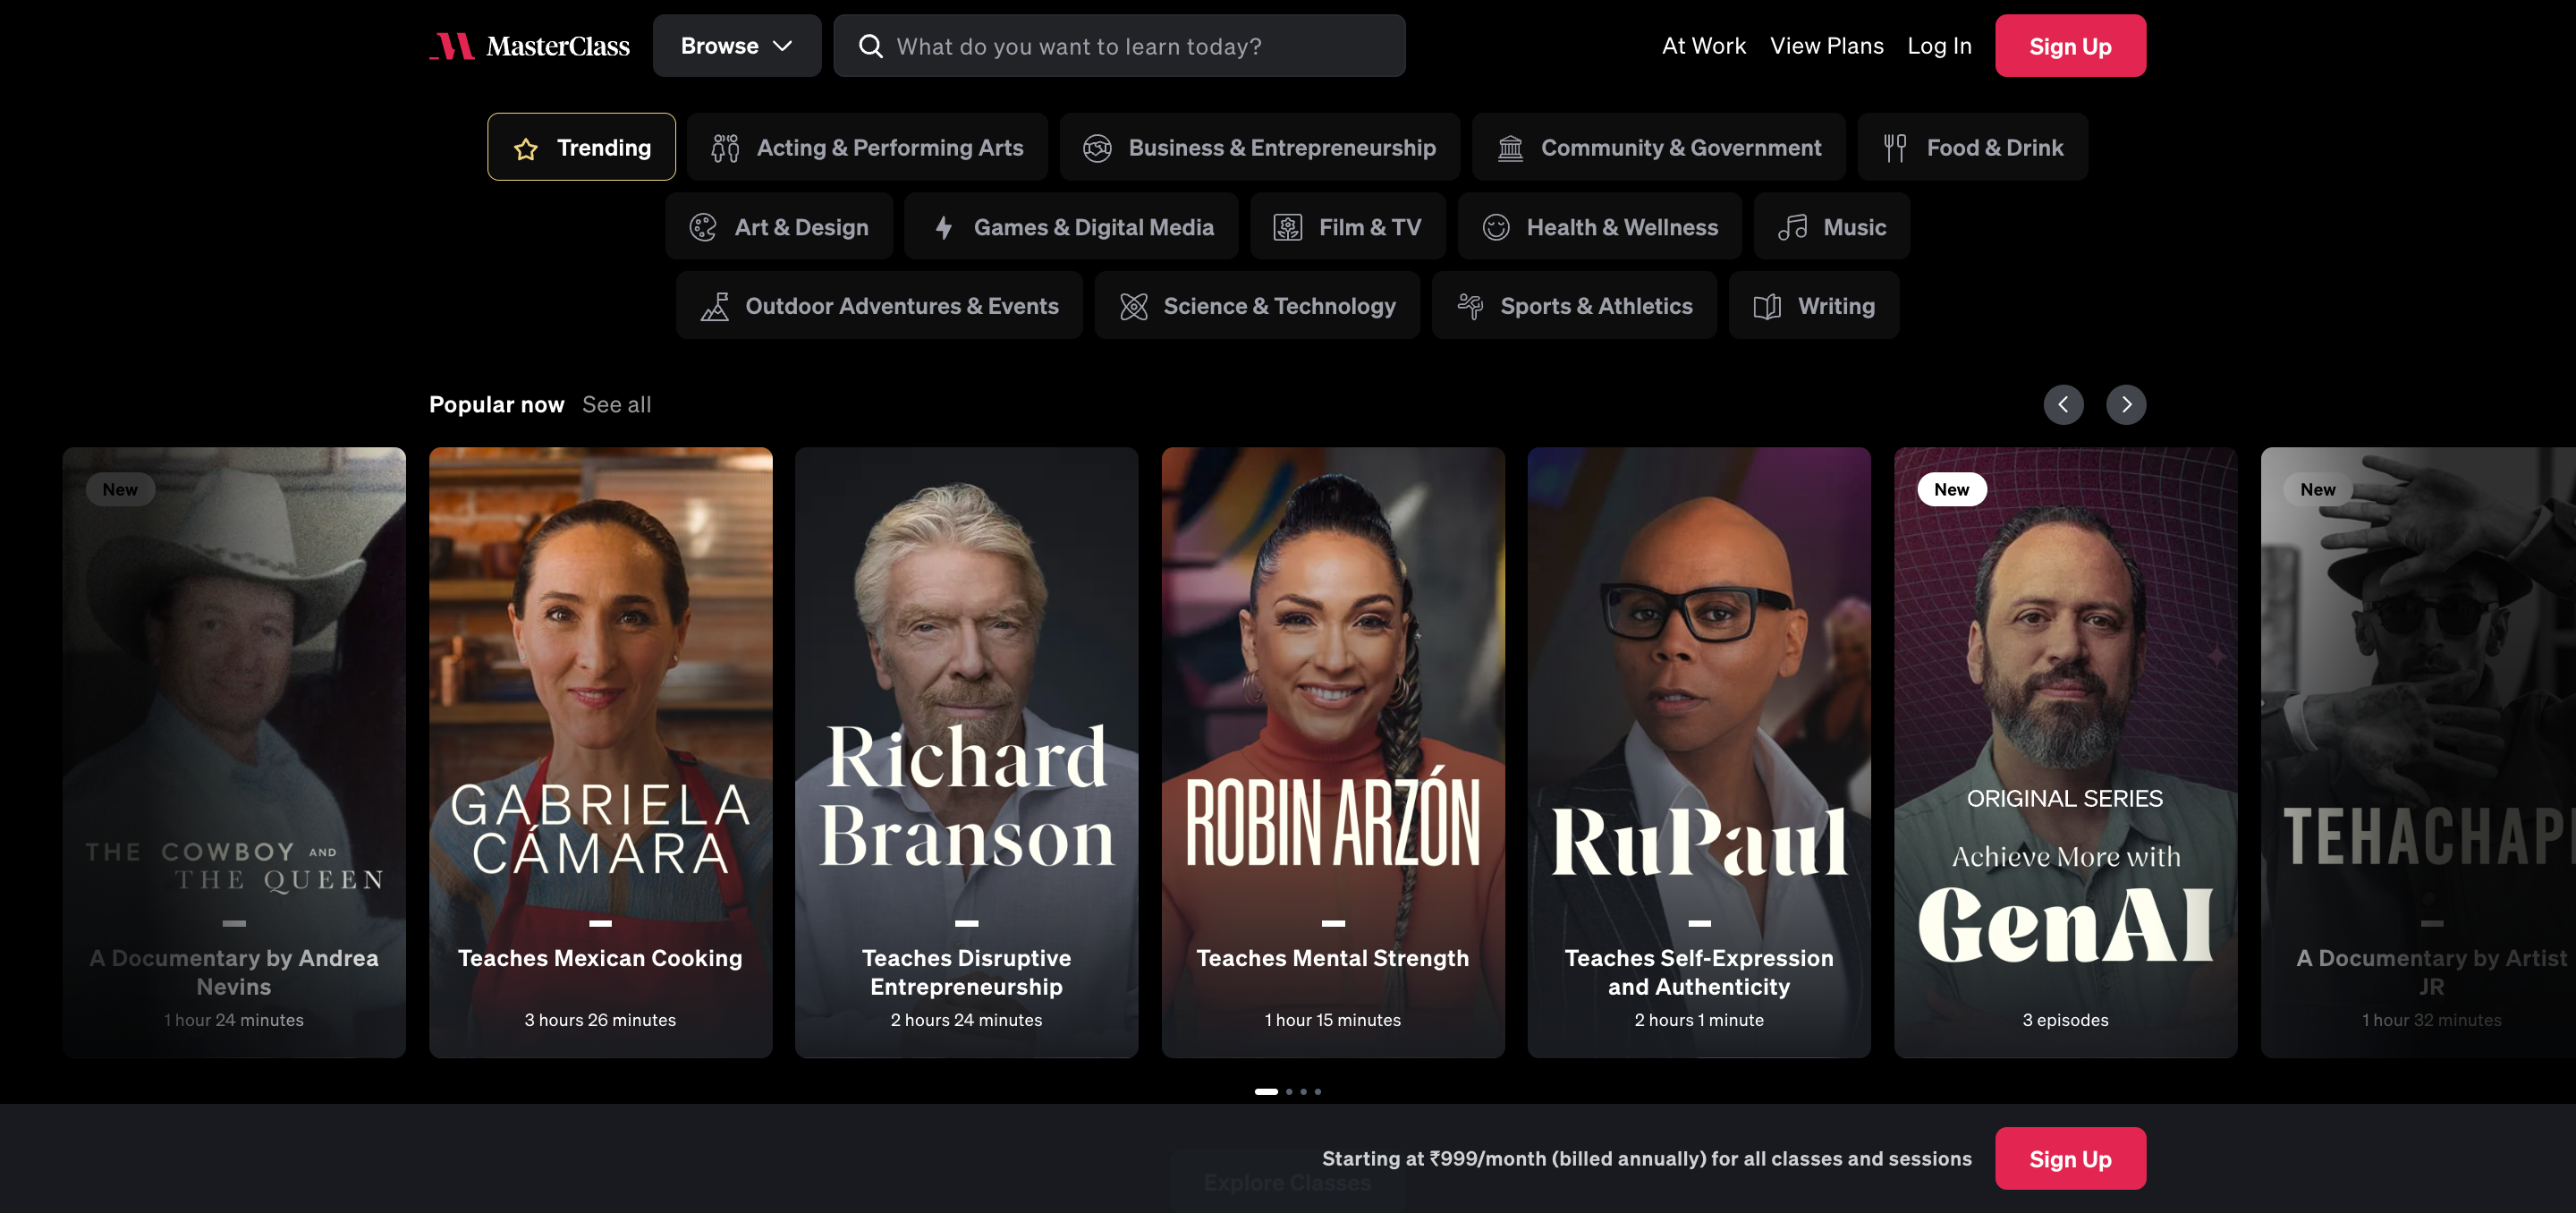Click 'Starting at ₹999/month' banner text
The height and width of the screenshot is (1213, 2576).
coord(1646,1158)
